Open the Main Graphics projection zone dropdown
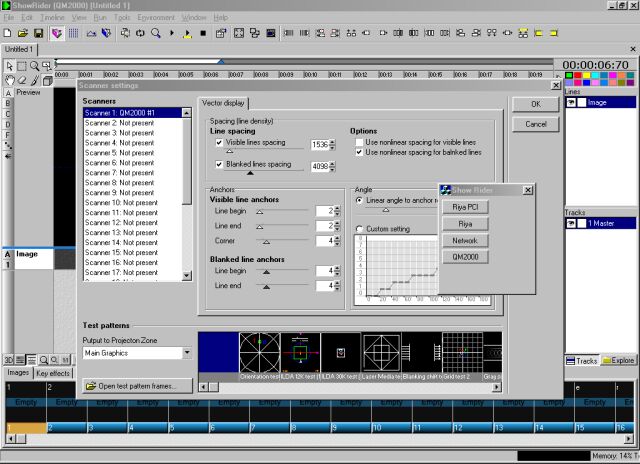The width and height of the screenshot is (640, 464). click(186, 353)
